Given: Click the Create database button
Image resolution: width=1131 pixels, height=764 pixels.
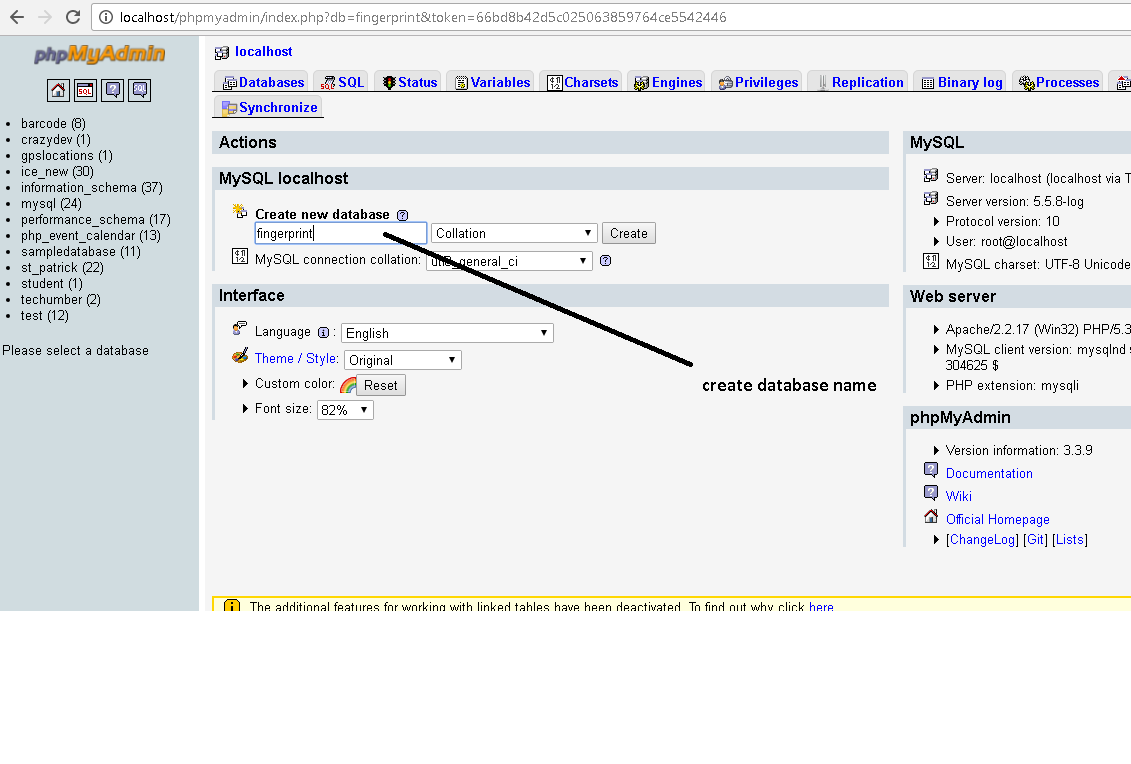Looking at the screenshot, I should tap(628, 233).
